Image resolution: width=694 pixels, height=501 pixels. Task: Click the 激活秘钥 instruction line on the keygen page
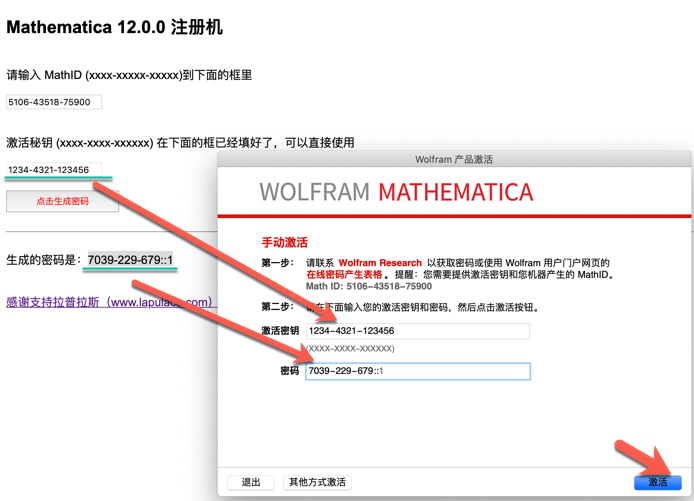[180, 143]
